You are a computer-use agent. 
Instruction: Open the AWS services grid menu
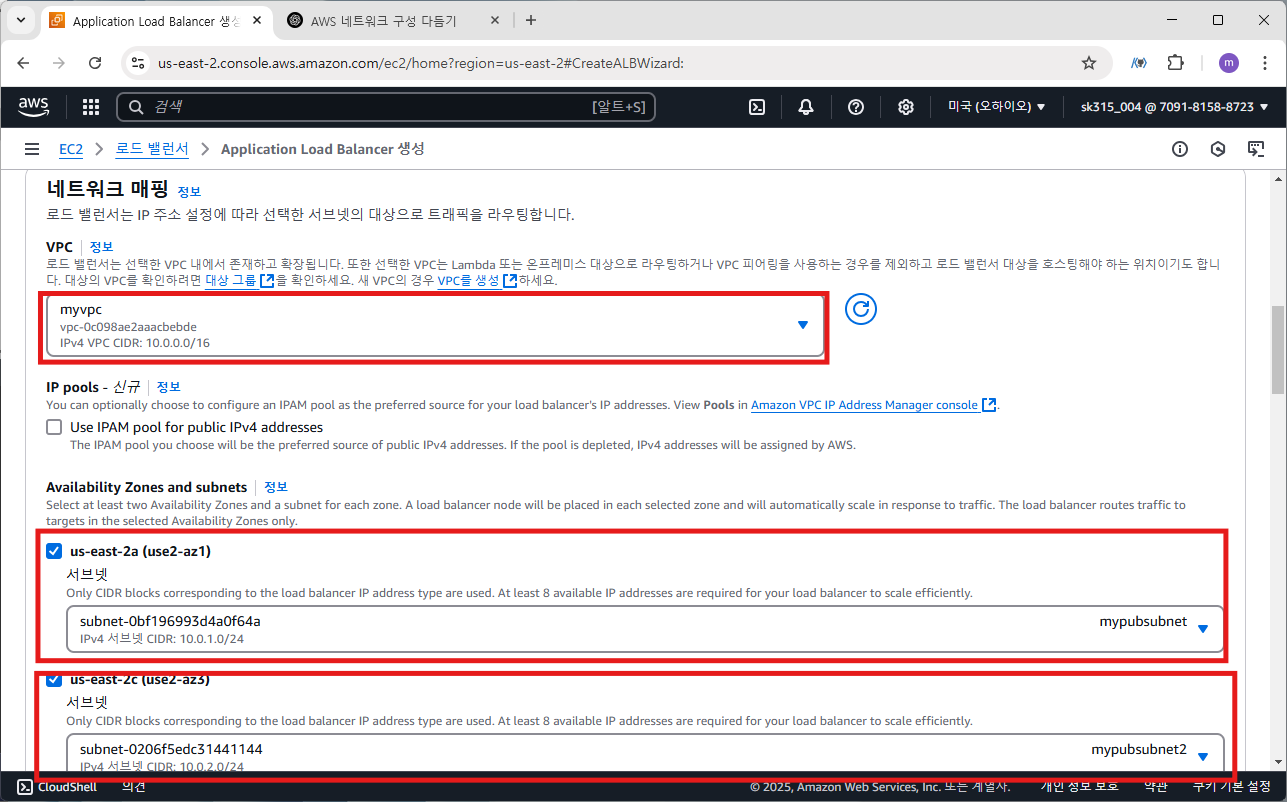91,107
